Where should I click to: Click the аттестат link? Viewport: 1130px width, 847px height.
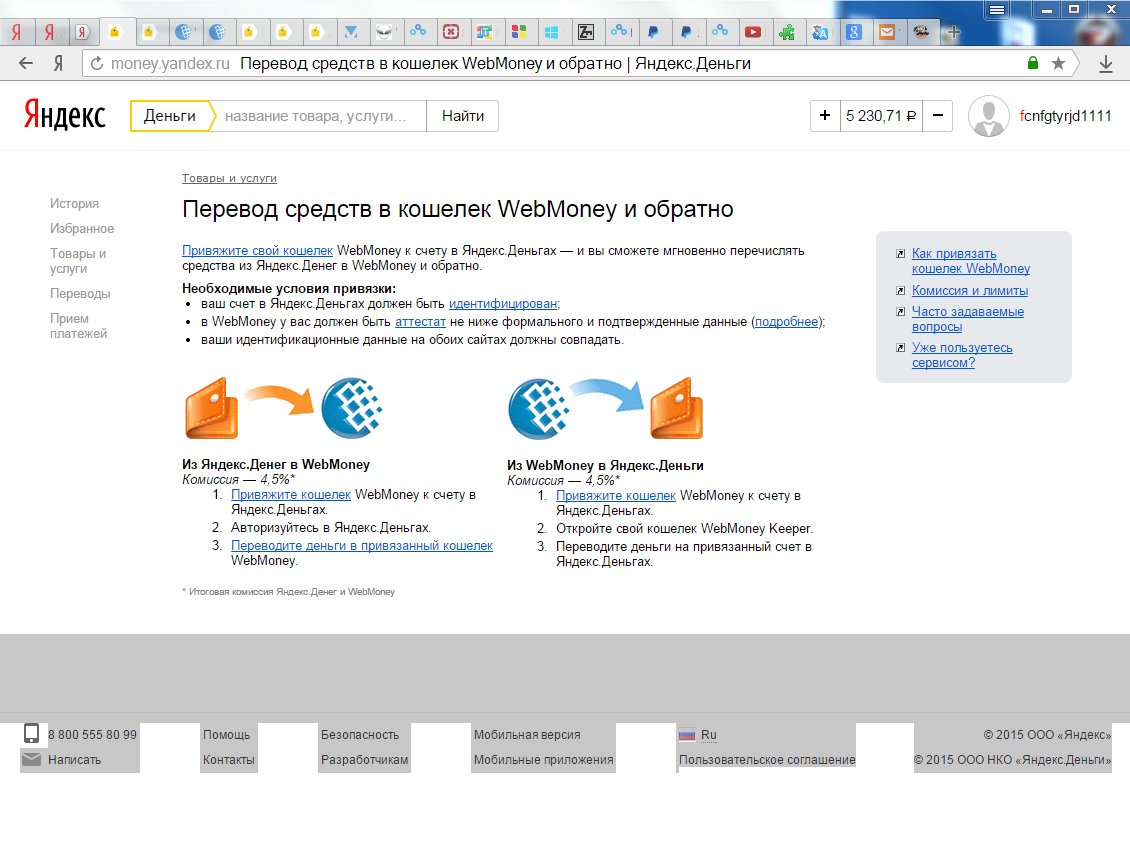point(420,321)
